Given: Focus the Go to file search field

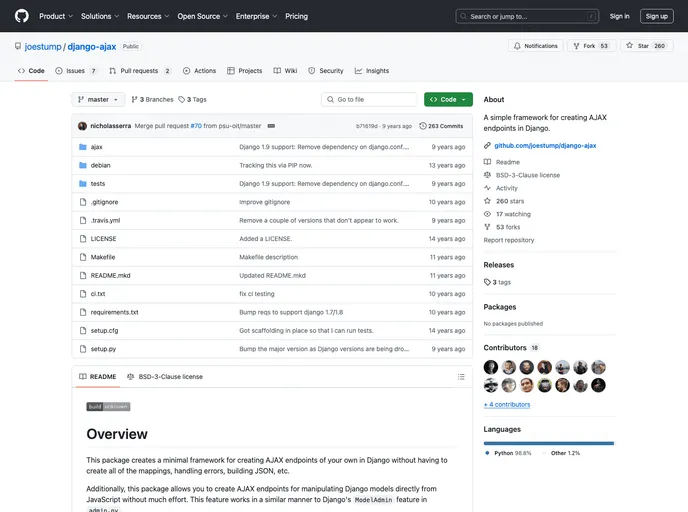Looking at the screenshot, I should coord(369,100).
